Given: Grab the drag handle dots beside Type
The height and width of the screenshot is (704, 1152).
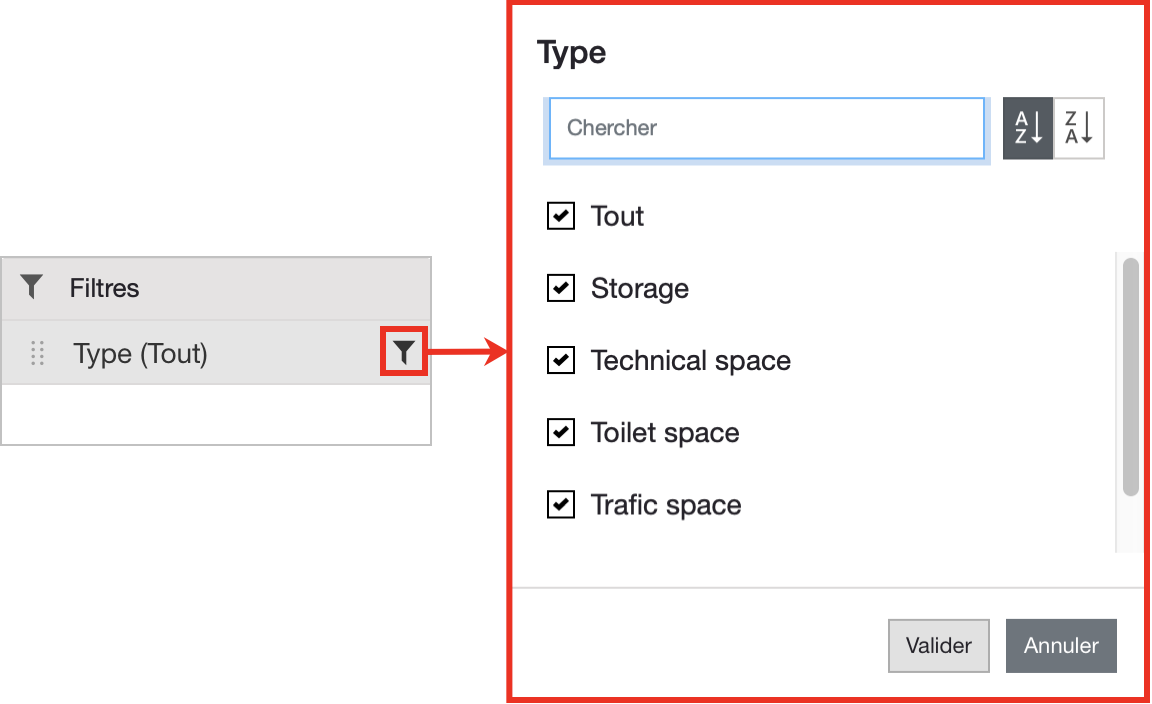Looking at the screenshot, I should (x=38, y=353).
